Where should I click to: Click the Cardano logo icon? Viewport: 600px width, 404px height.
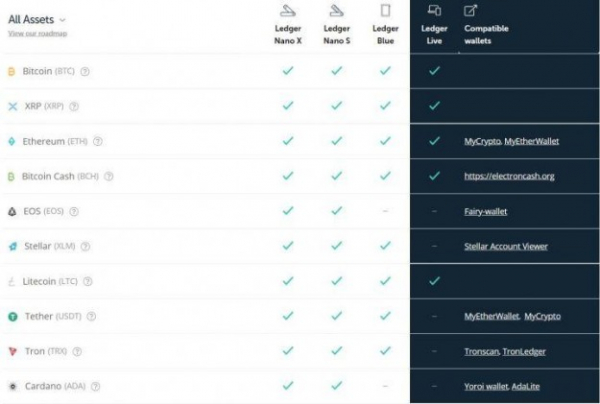(x=12, y=386)
